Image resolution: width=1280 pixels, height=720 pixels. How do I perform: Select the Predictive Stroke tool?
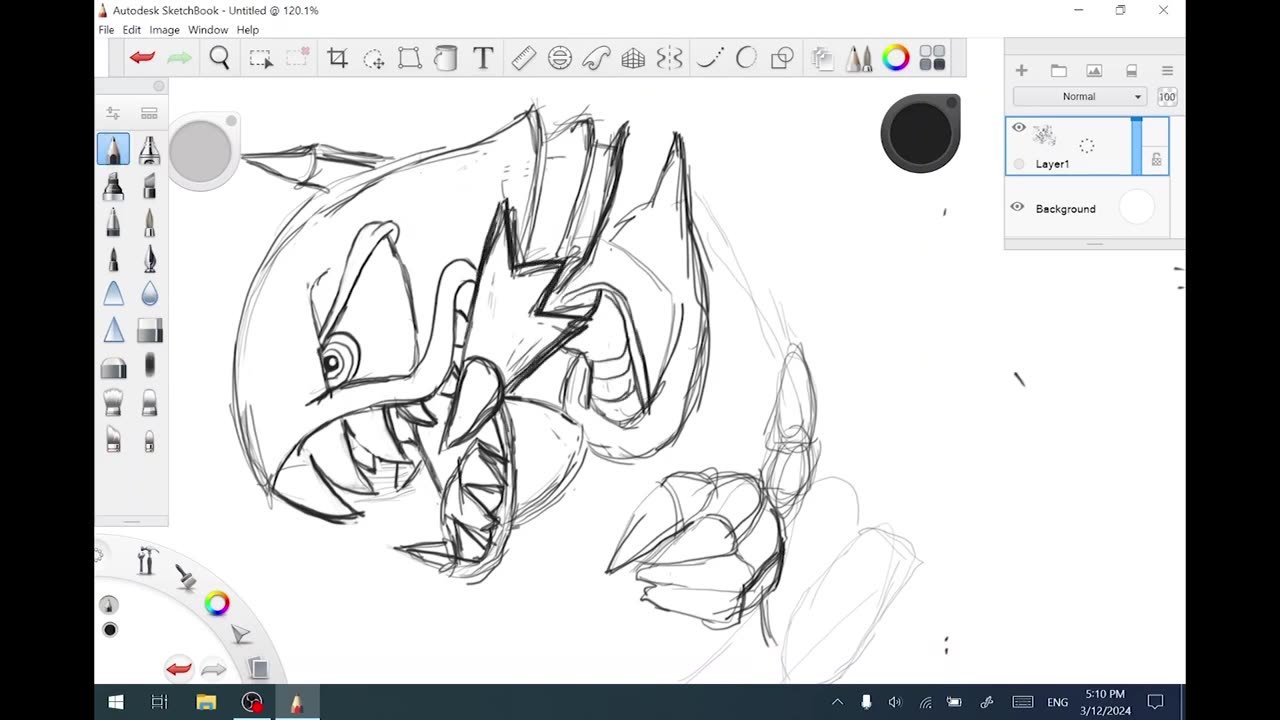(746, 58)
